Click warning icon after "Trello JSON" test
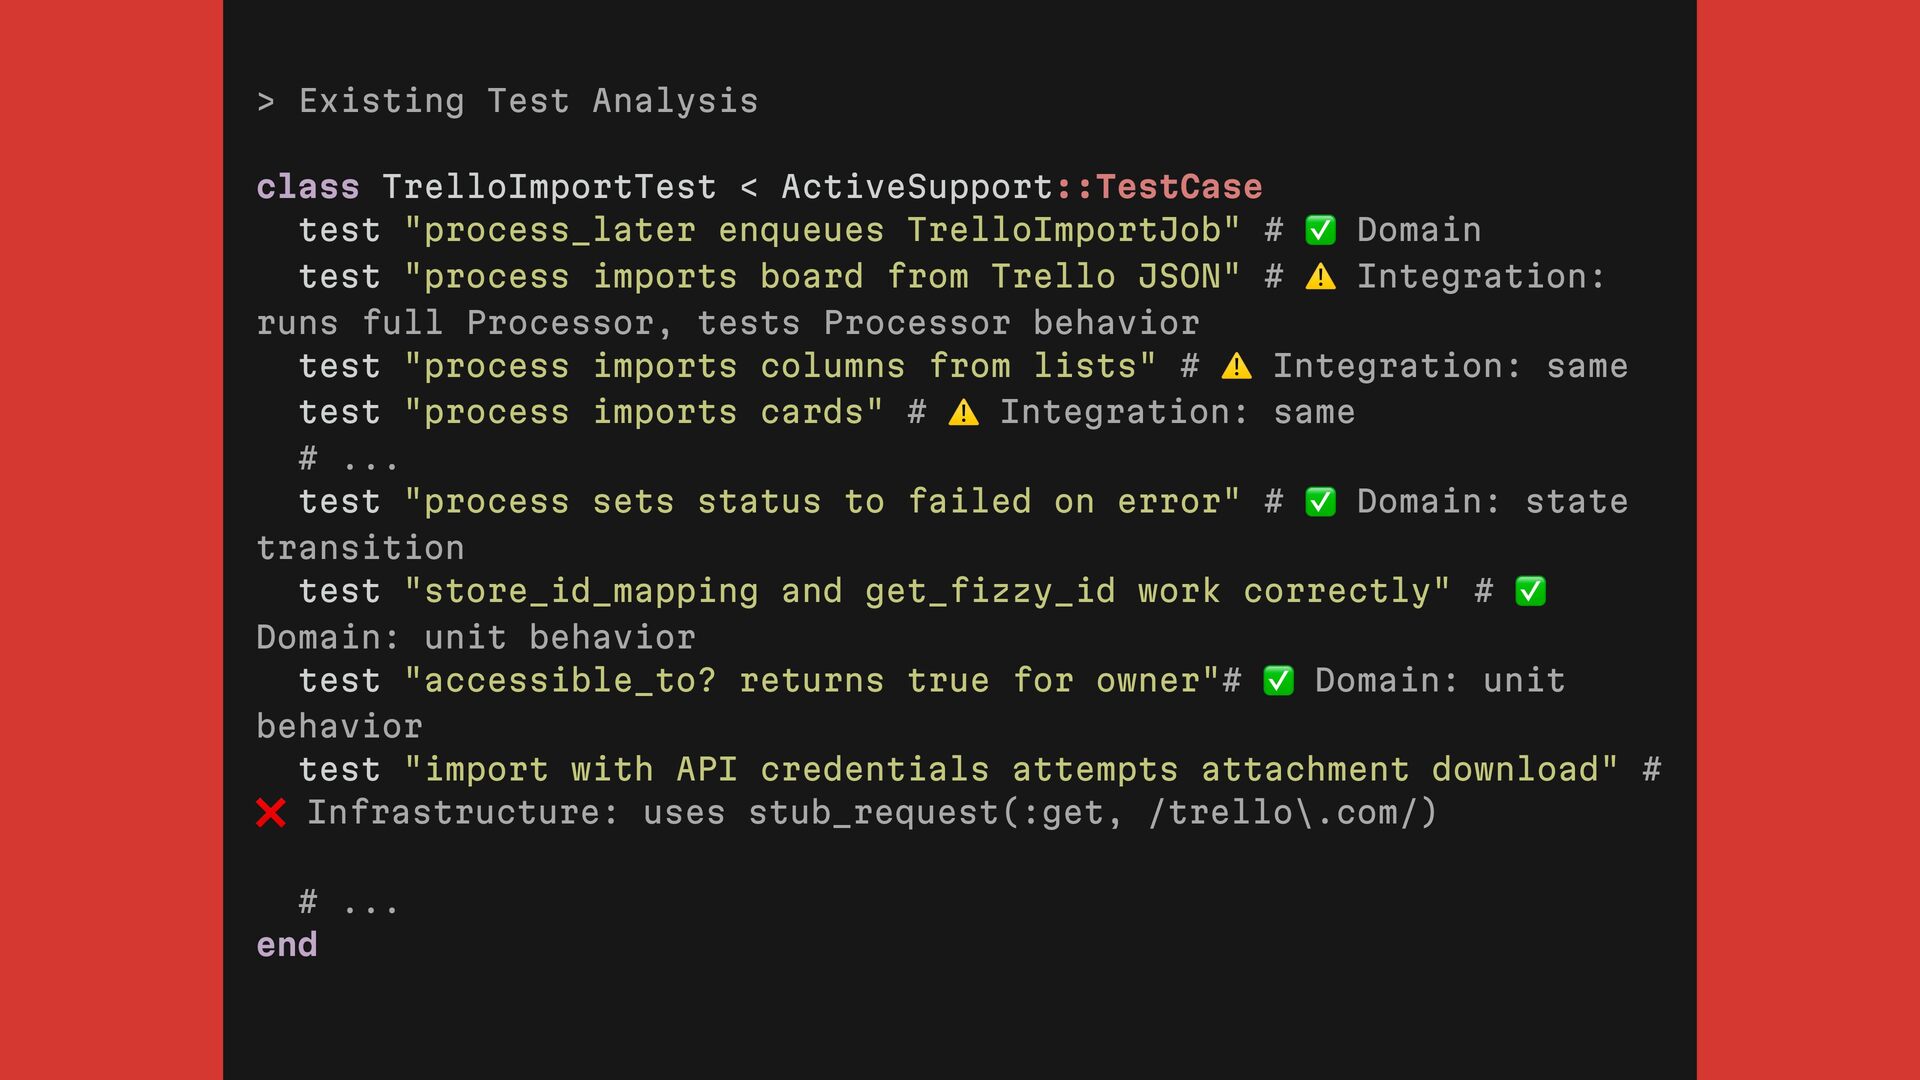This screenshot has width=1920, height=1080. click(x=1320, y=277)
